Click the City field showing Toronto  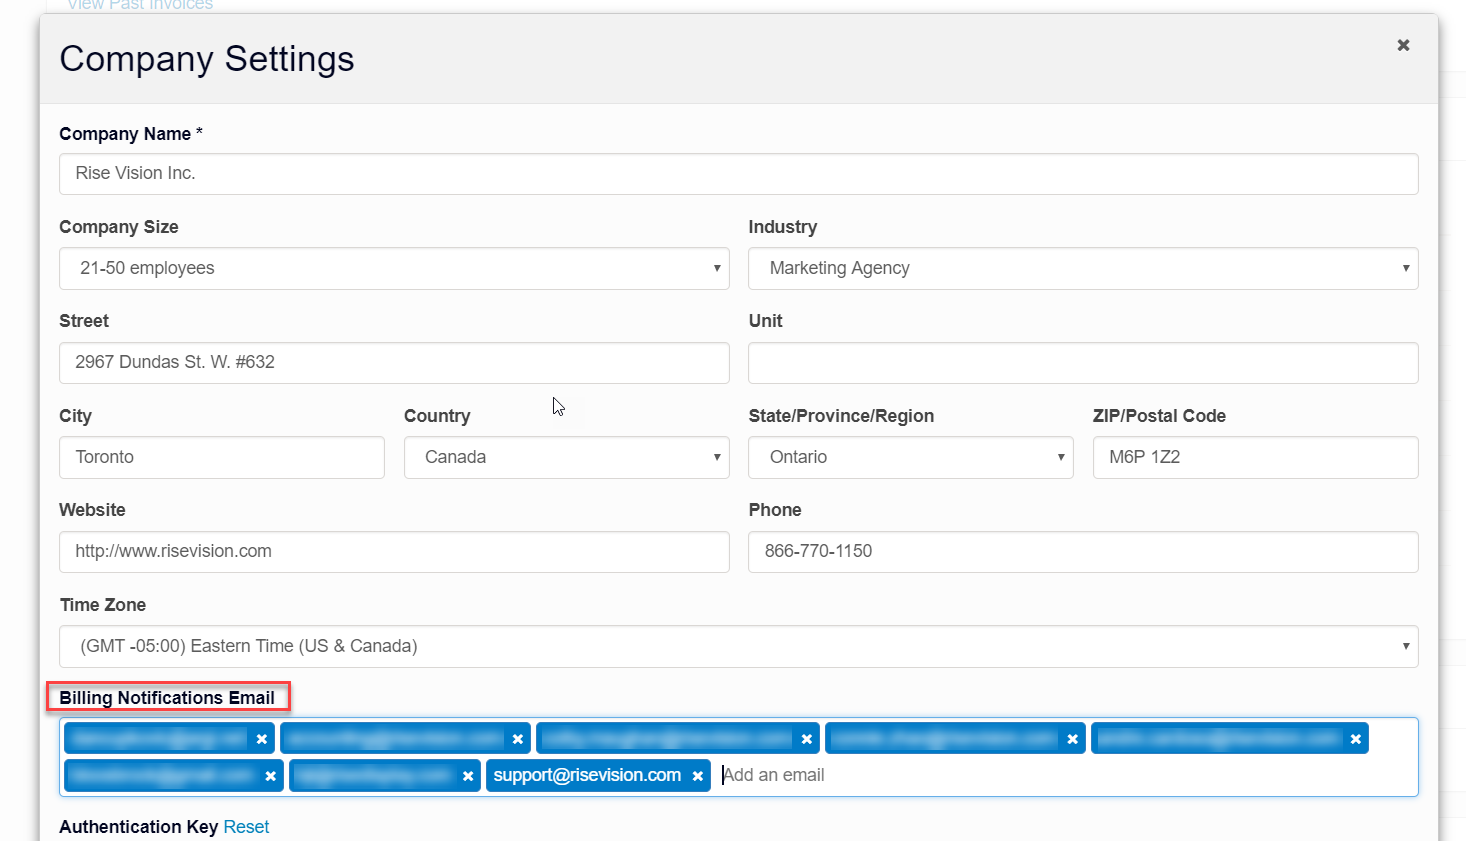tap(221, 457)
